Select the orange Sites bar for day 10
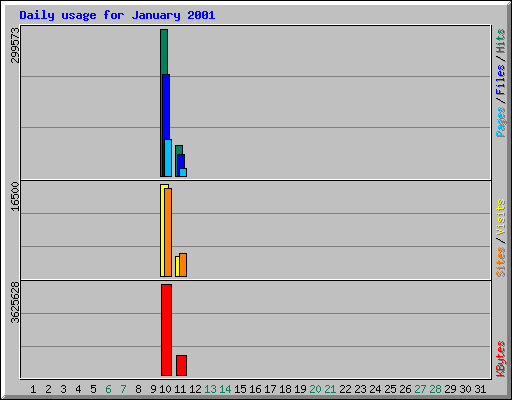The width and height of the screenshot is (512, 400). click(x=168, y=232)
